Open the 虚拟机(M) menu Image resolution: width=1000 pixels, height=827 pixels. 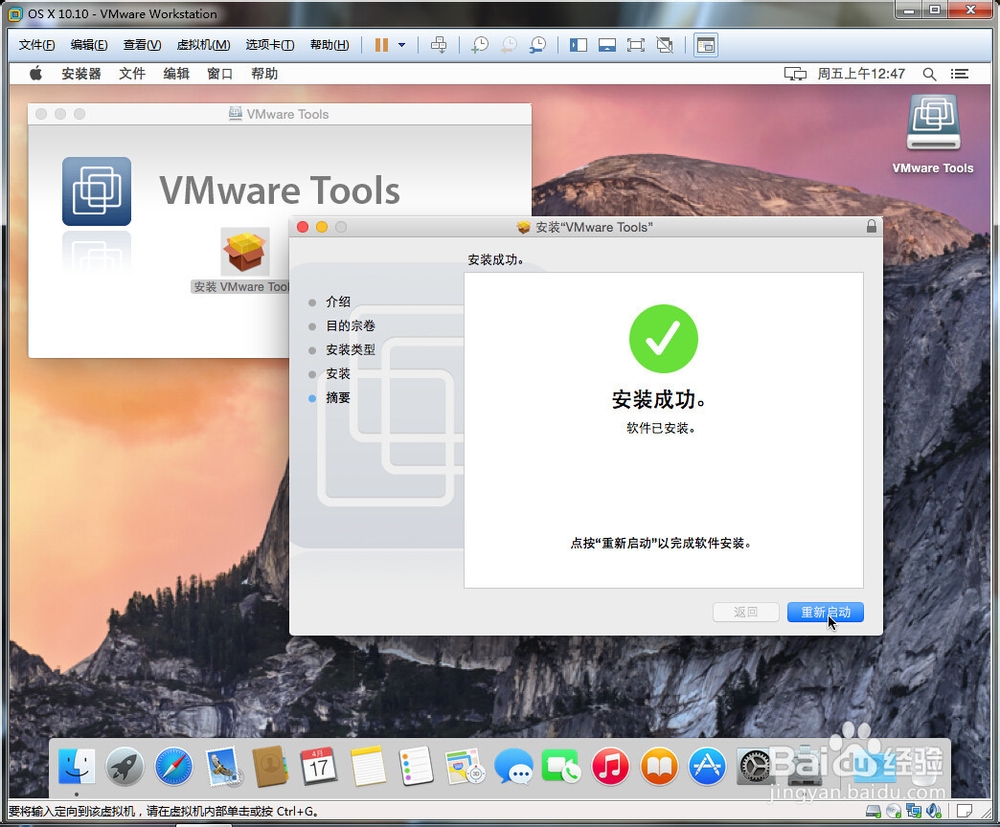[203, 45]
